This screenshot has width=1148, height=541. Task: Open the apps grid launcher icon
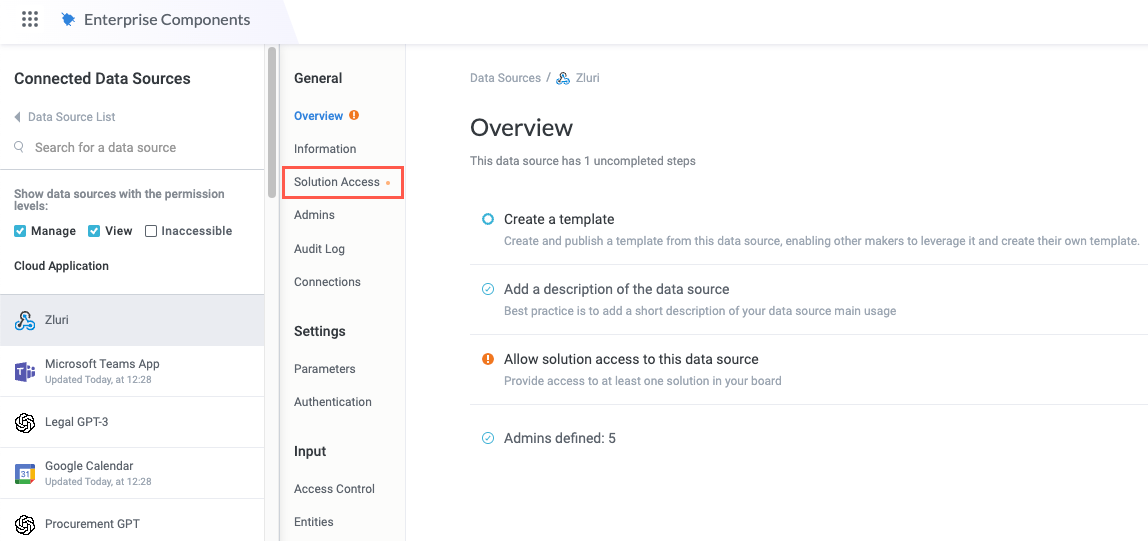[x=30, y=20]
